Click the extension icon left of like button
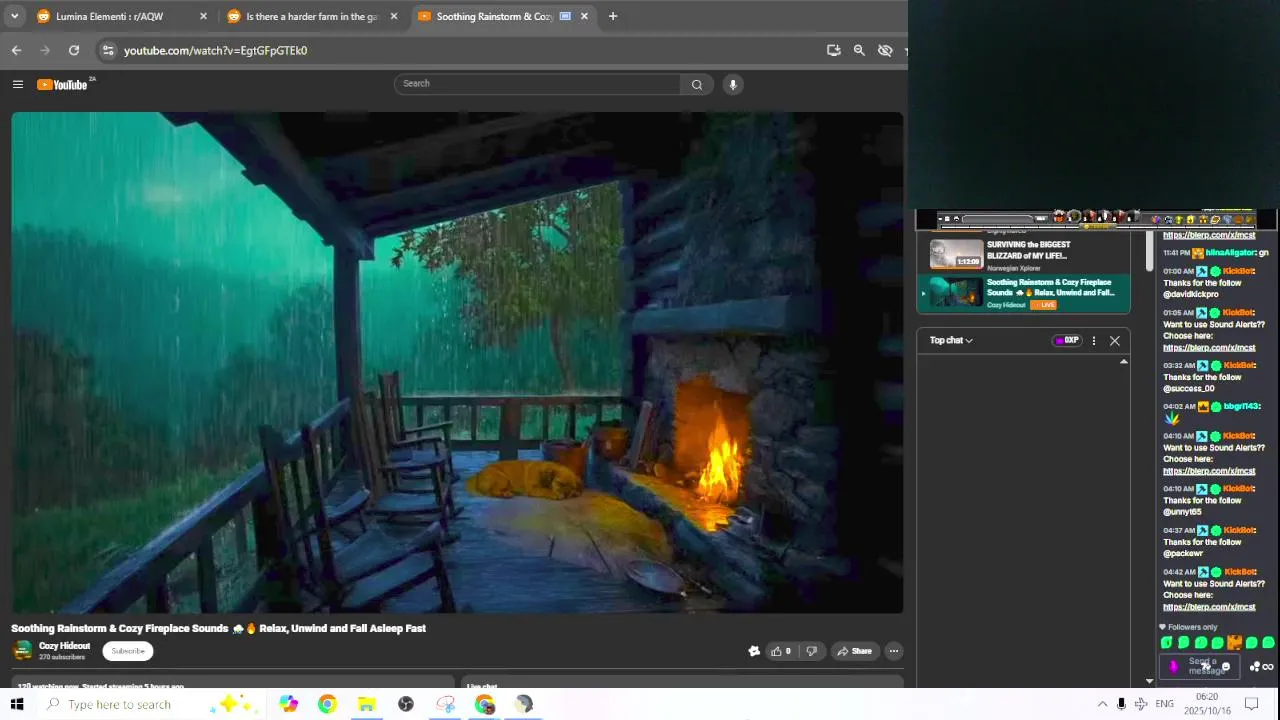This screenshot has height=720, width=1280. coord(754,651)
